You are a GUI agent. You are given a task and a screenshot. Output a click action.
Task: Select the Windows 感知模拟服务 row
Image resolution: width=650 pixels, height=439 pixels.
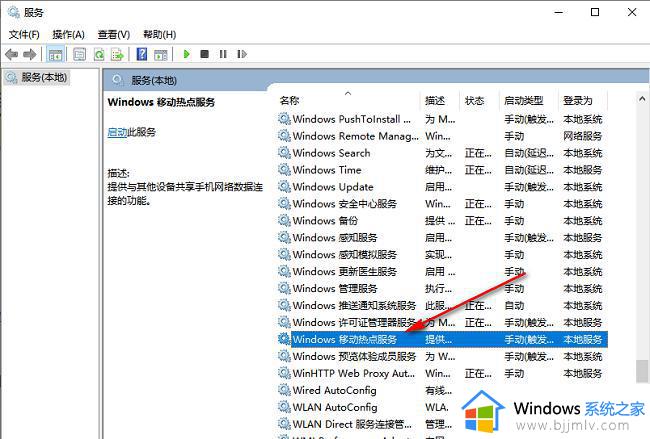pyautogui.click(x=442, y=255)
